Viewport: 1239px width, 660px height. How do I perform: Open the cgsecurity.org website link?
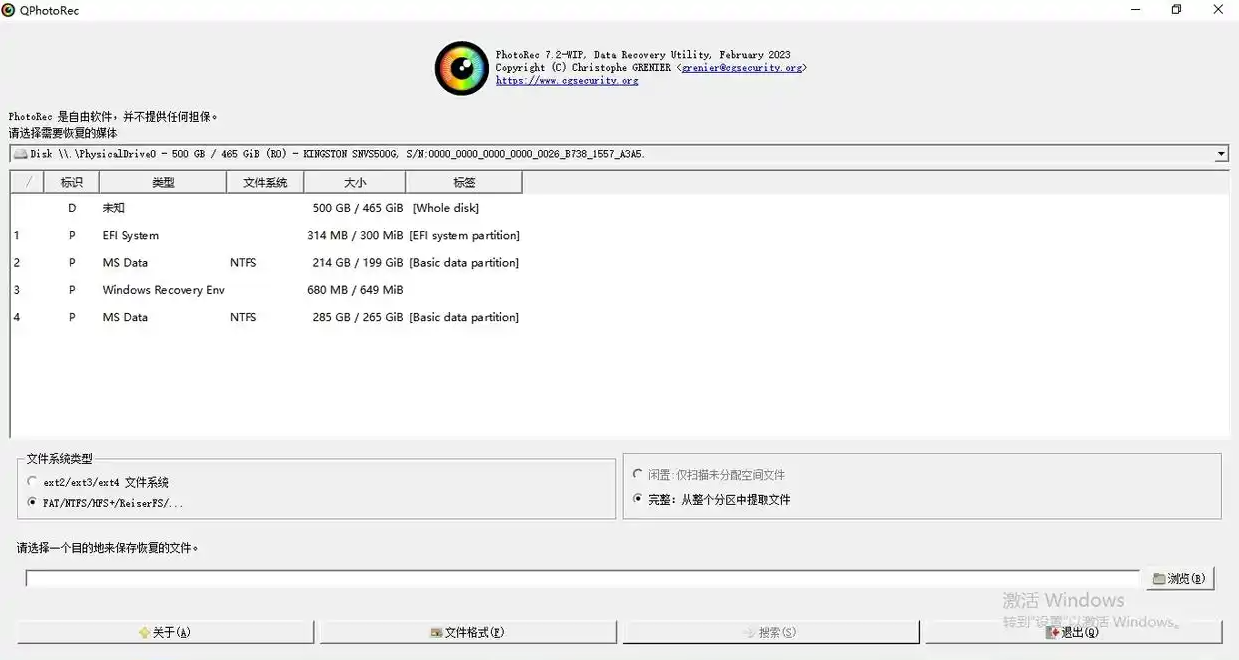click(567, 81)
